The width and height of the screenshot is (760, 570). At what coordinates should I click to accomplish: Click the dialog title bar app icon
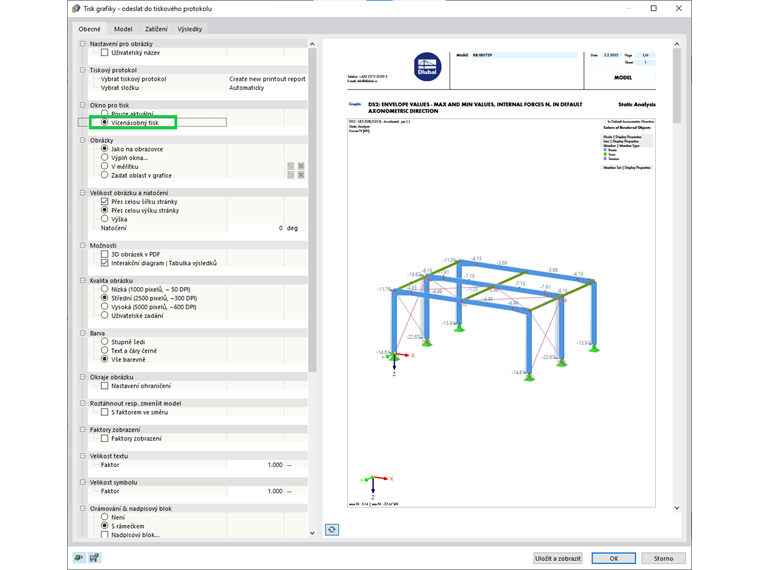click(x=76, y=8)
